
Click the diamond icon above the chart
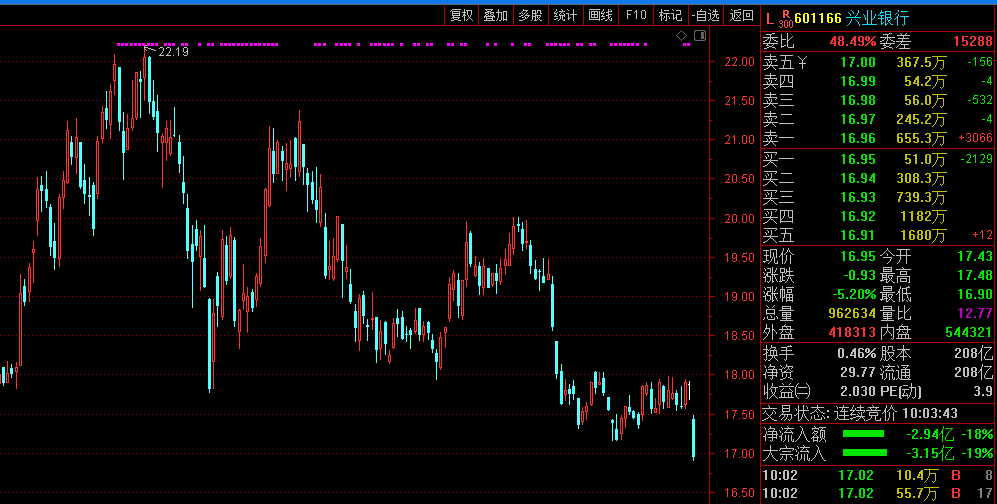point(681,36)
